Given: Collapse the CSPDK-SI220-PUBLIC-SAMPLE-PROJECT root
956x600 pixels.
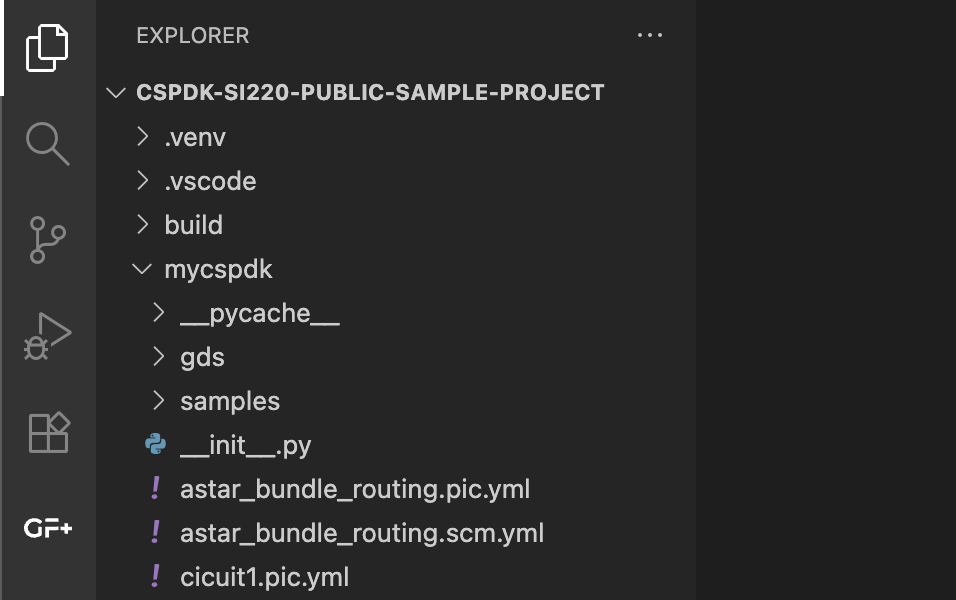Looking at the screenshot, I should click(x=116, y=91).
